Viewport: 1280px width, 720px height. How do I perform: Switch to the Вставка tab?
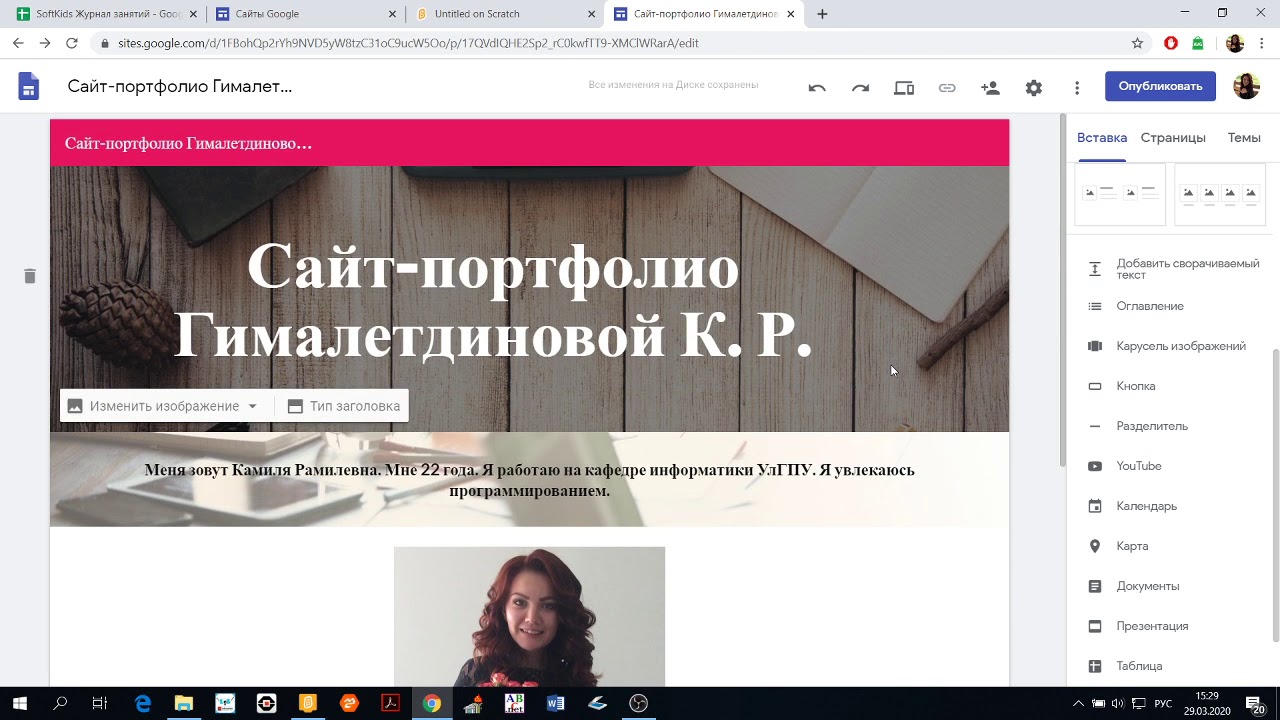coord(1102,138)
